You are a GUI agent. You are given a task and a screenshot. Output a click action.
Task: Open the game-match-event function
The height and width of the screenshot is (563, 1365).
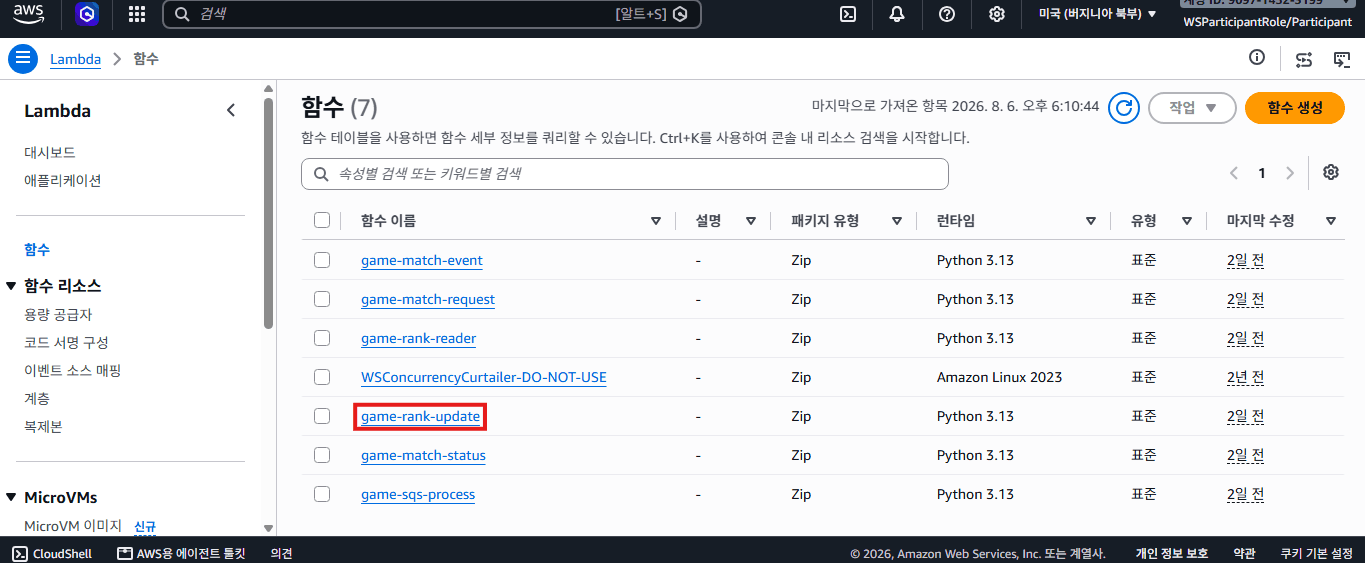pos(422,260)
